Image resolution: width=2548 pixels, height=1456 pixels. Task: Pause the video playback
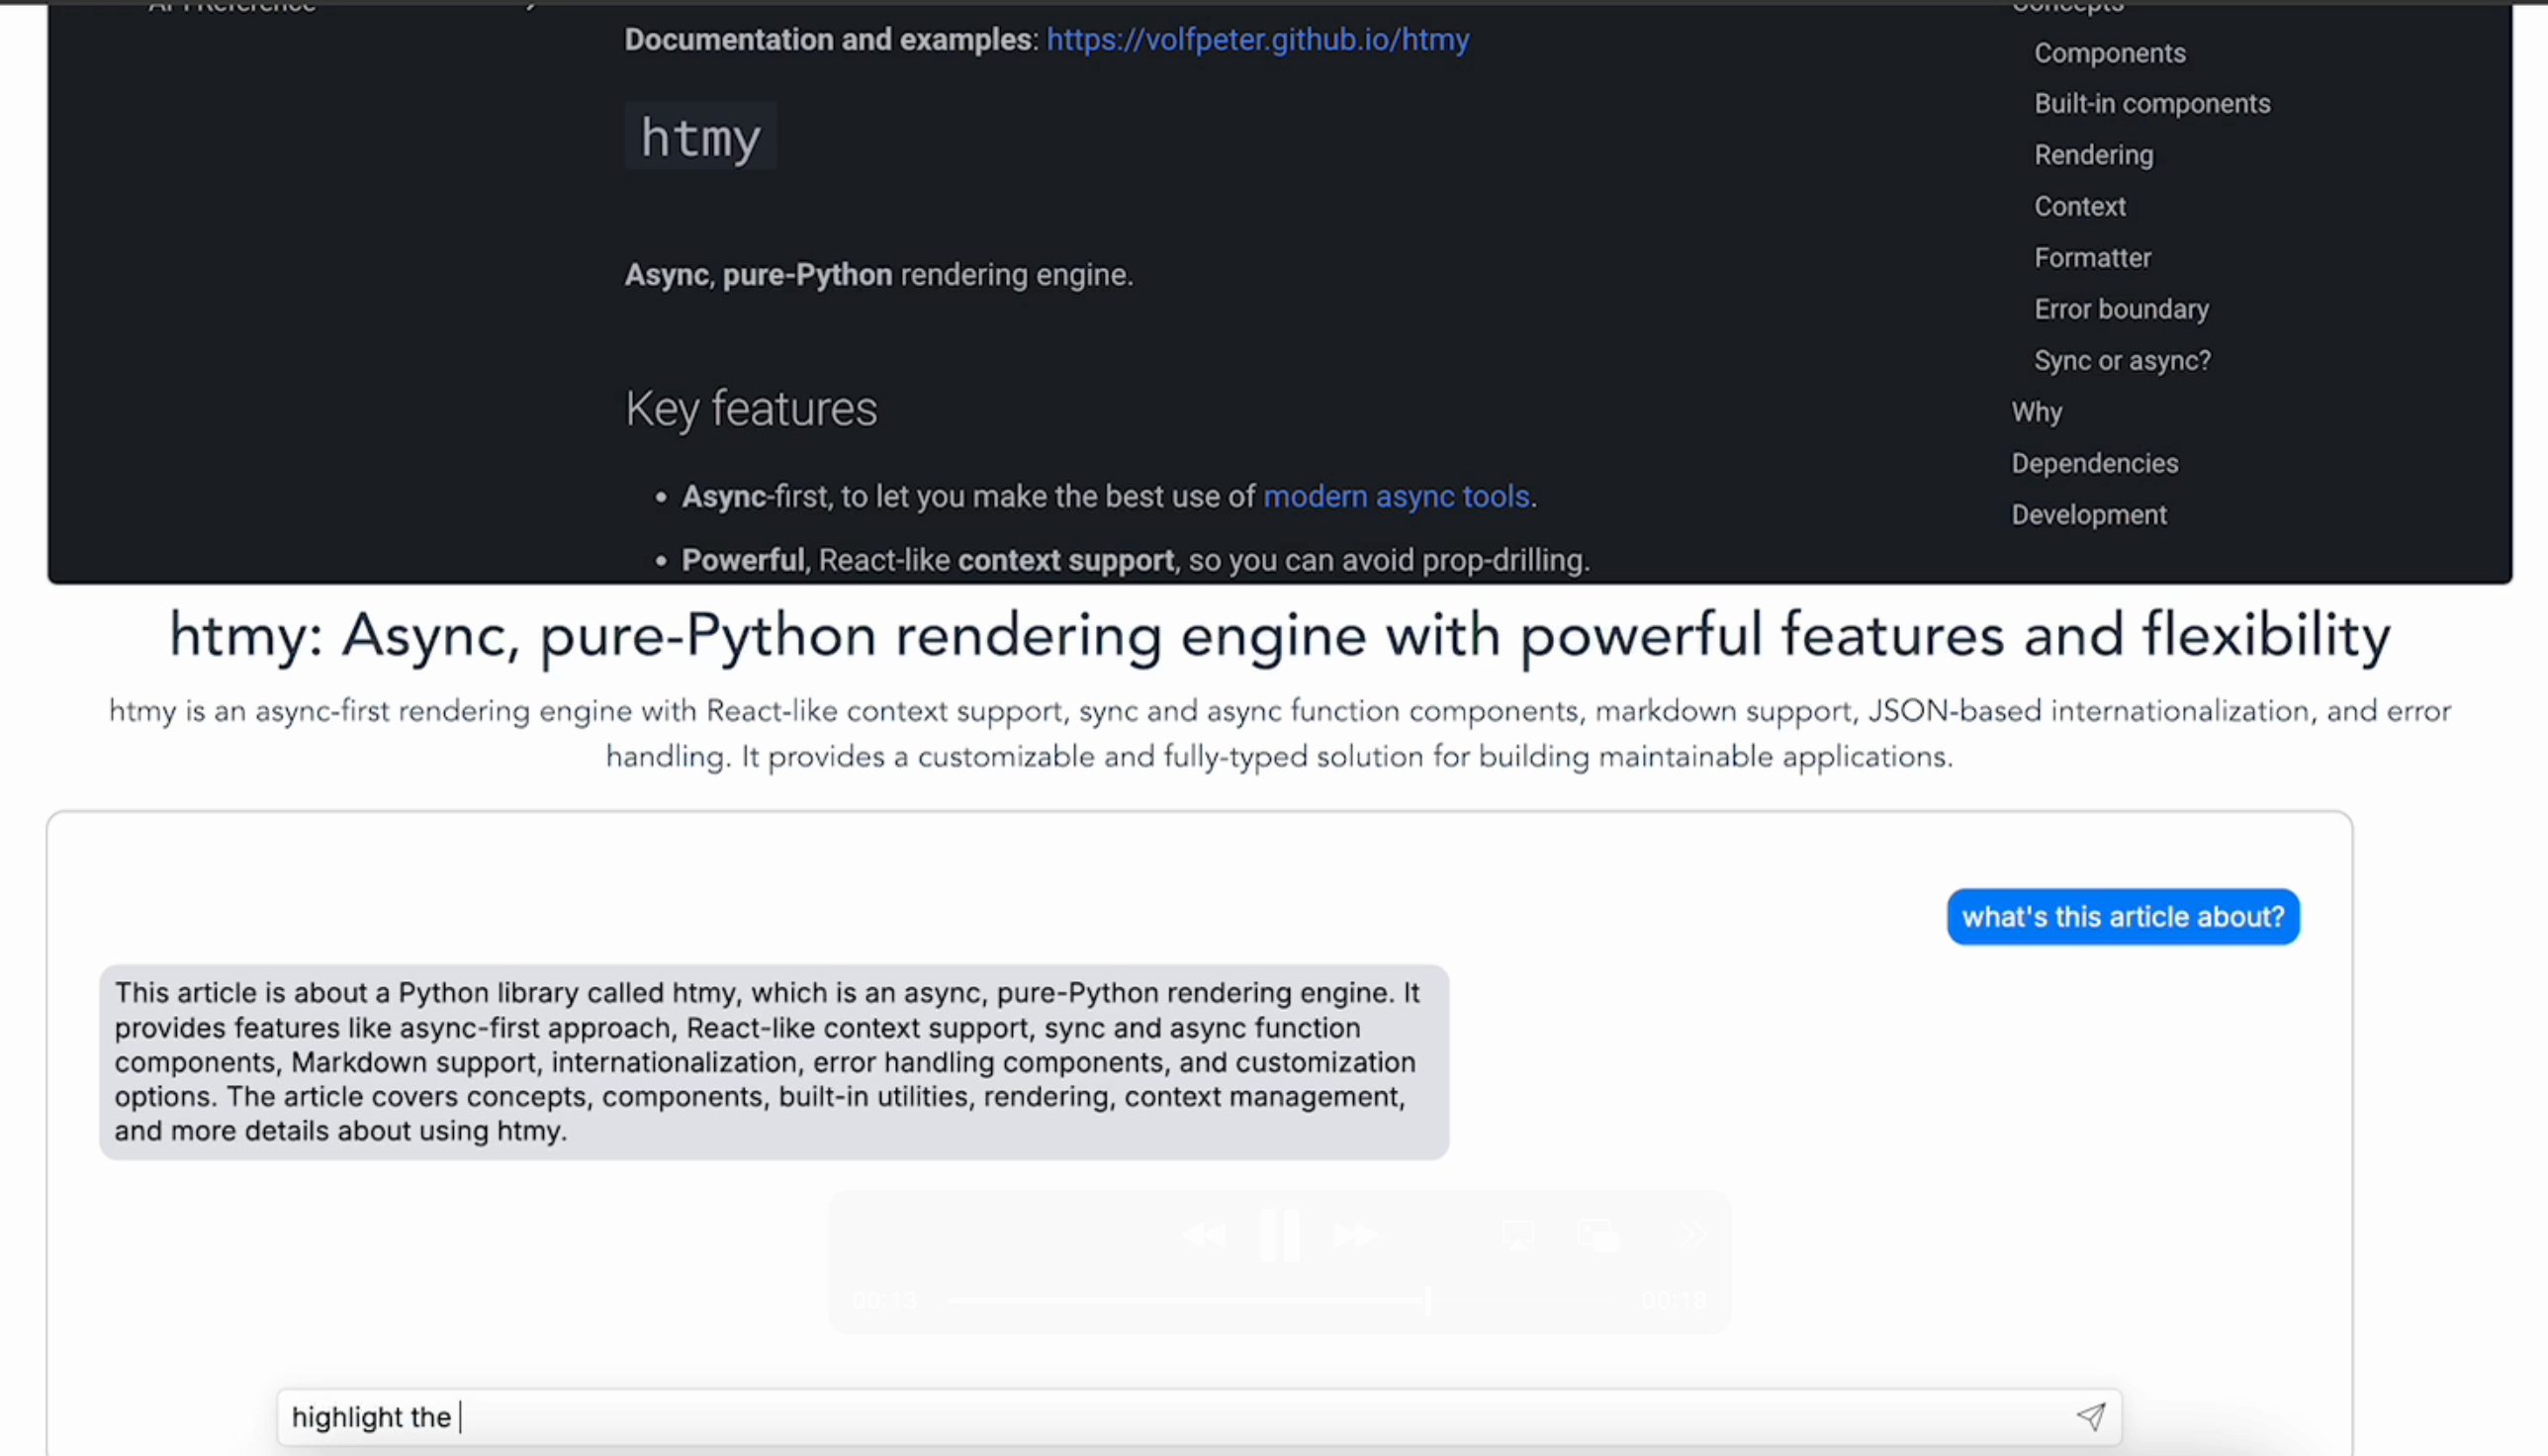click(1279, 1235)
